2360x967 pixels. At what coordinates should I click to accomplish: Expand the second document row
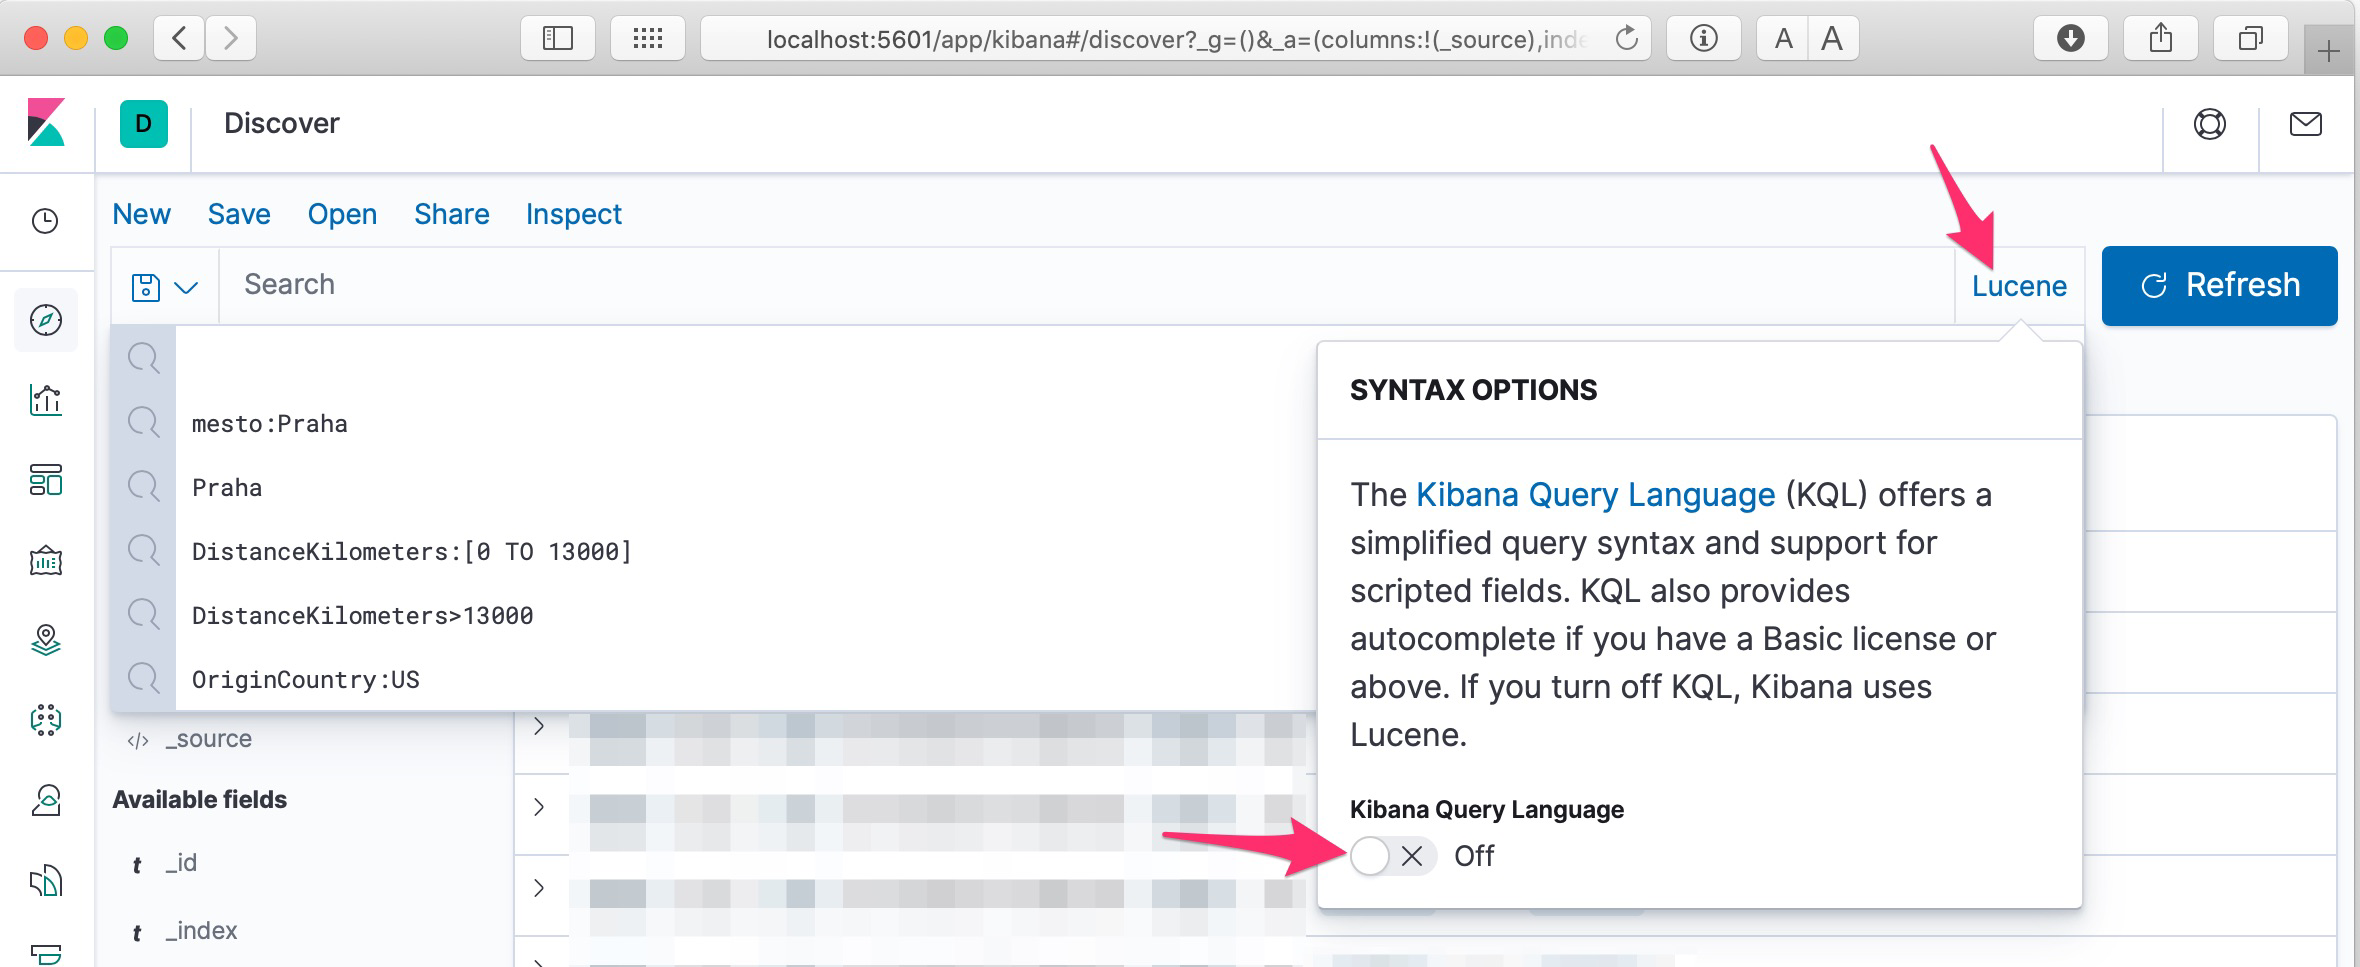(x=539, y=807)
